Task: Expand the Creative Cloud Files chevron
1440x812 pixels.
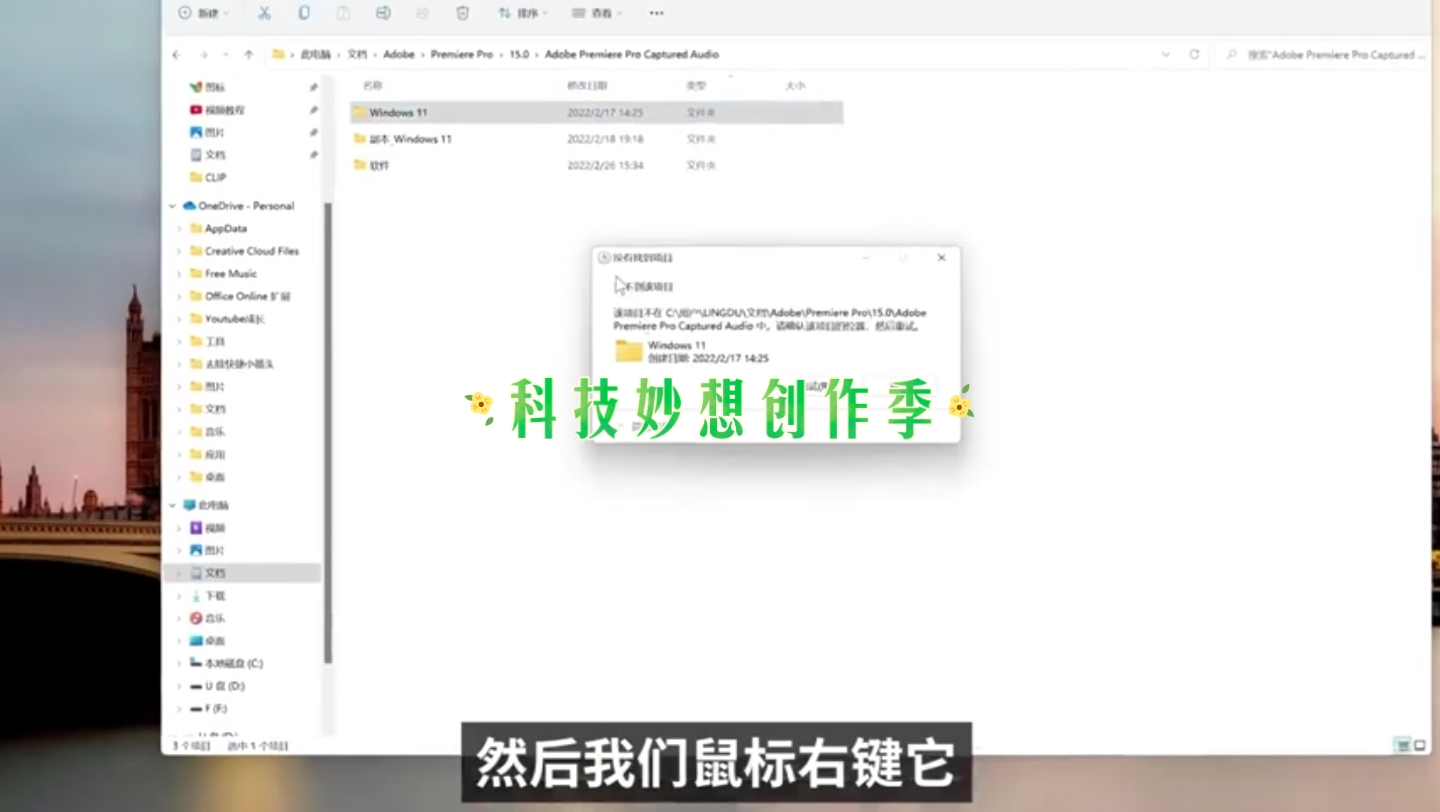Action: 180,251
